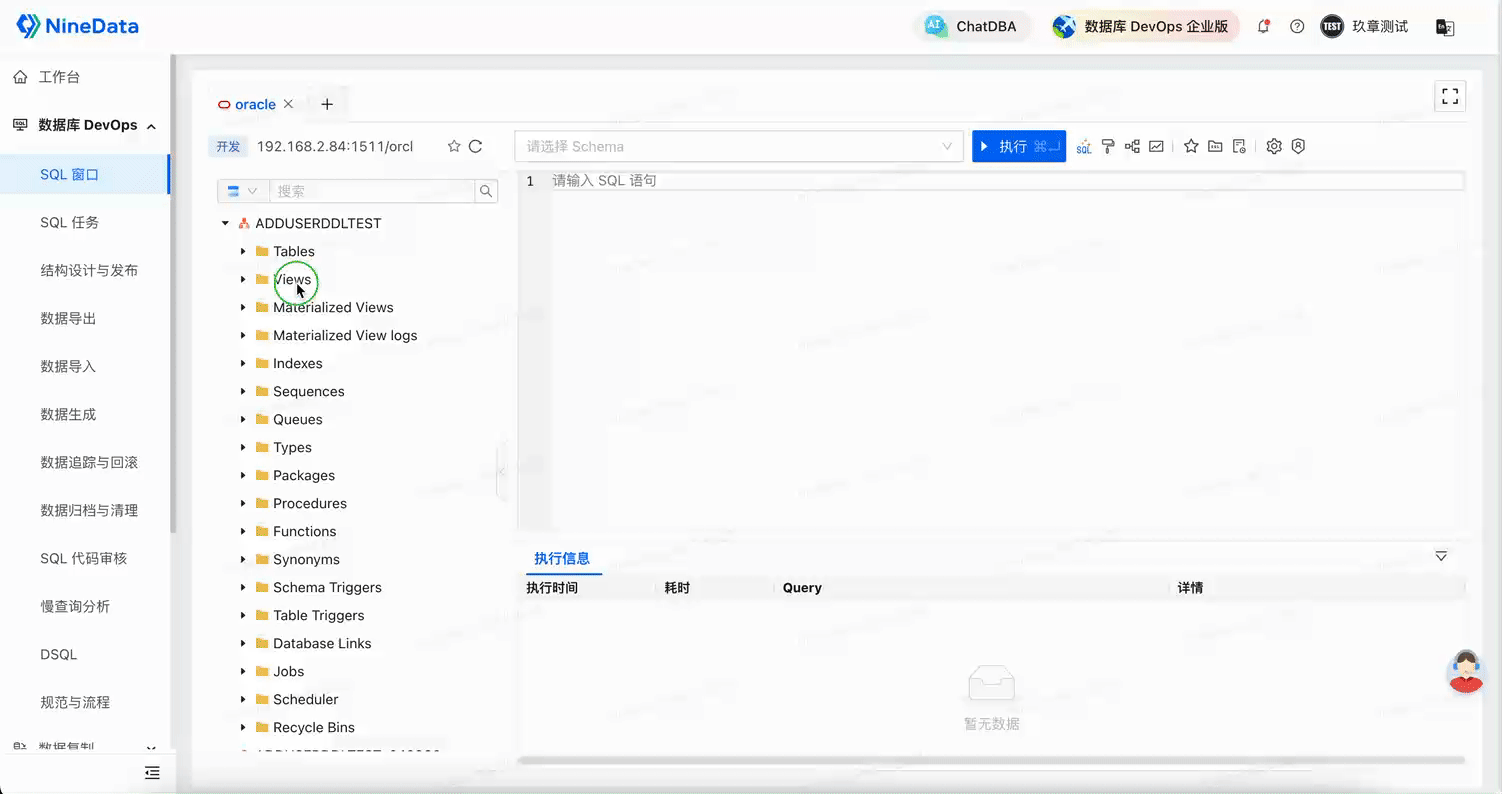Click the 执行 run button

(x=1019, y=147)
